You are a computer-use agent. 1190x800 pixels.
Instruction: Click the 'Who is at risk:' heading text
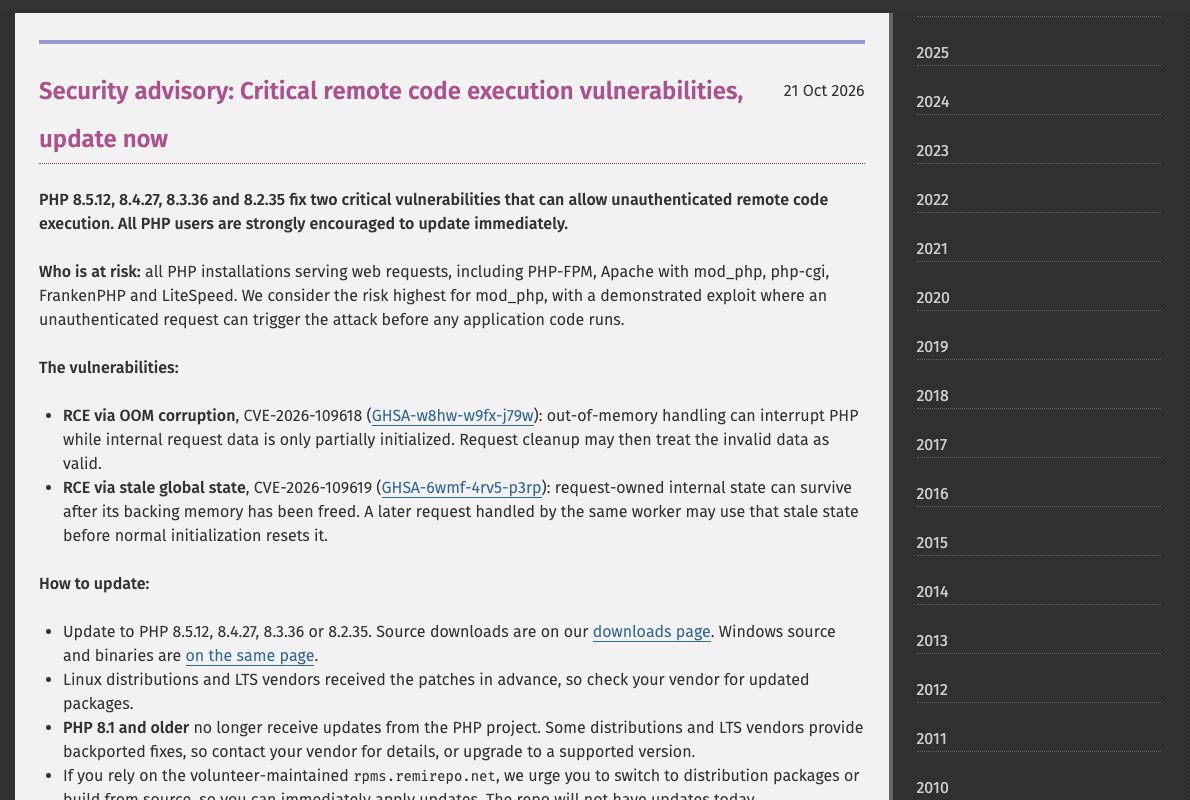tap(90, 272)
